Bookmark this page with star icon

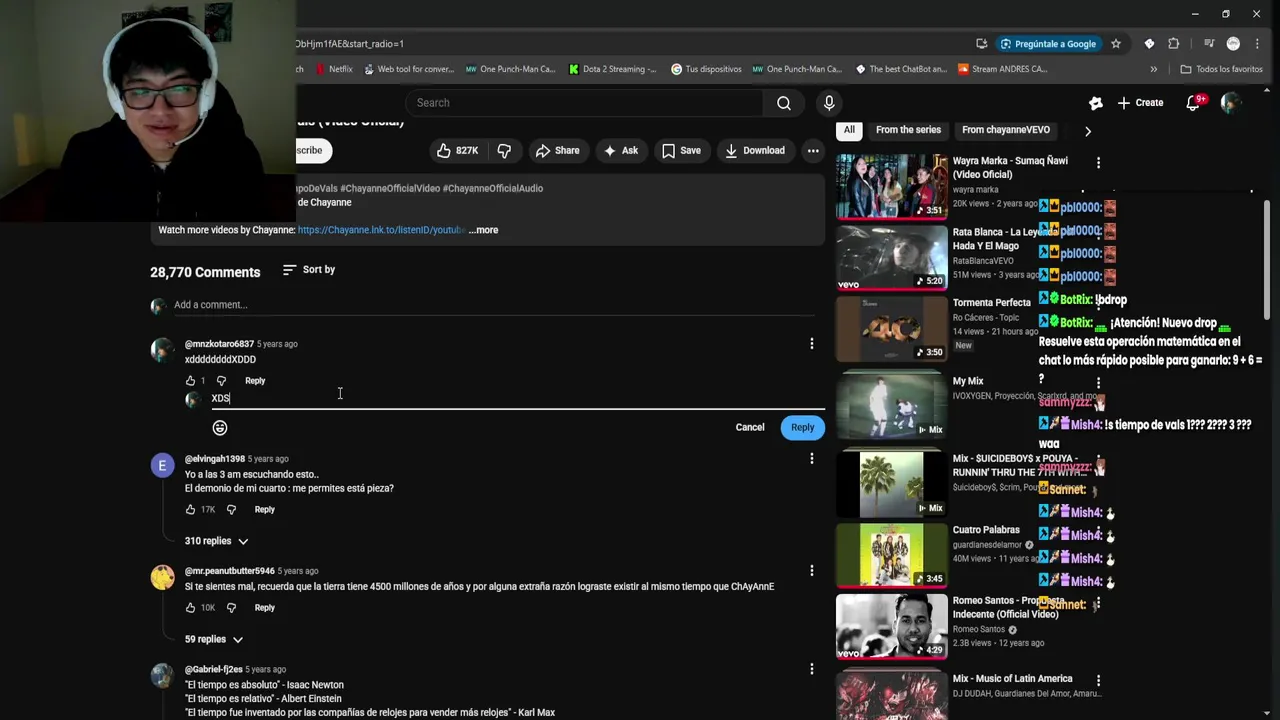(1116, 44)
